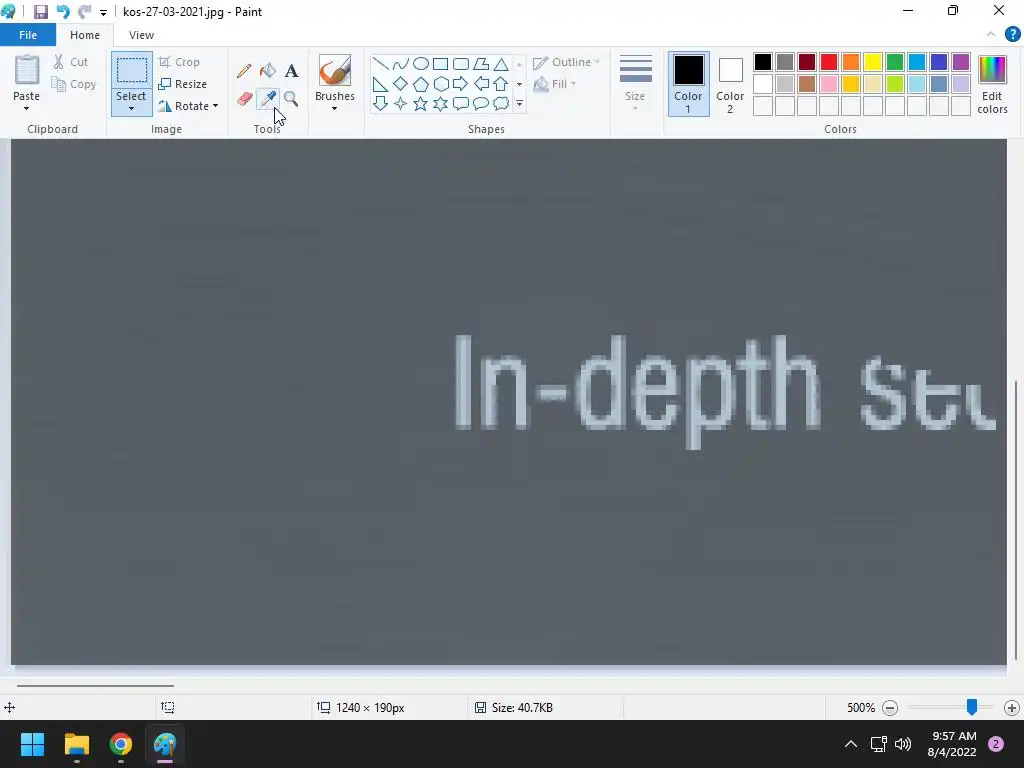This screenshot has width=1024, height=768.
Task: Activate Color 1 selector
Action: coord(688,84)
